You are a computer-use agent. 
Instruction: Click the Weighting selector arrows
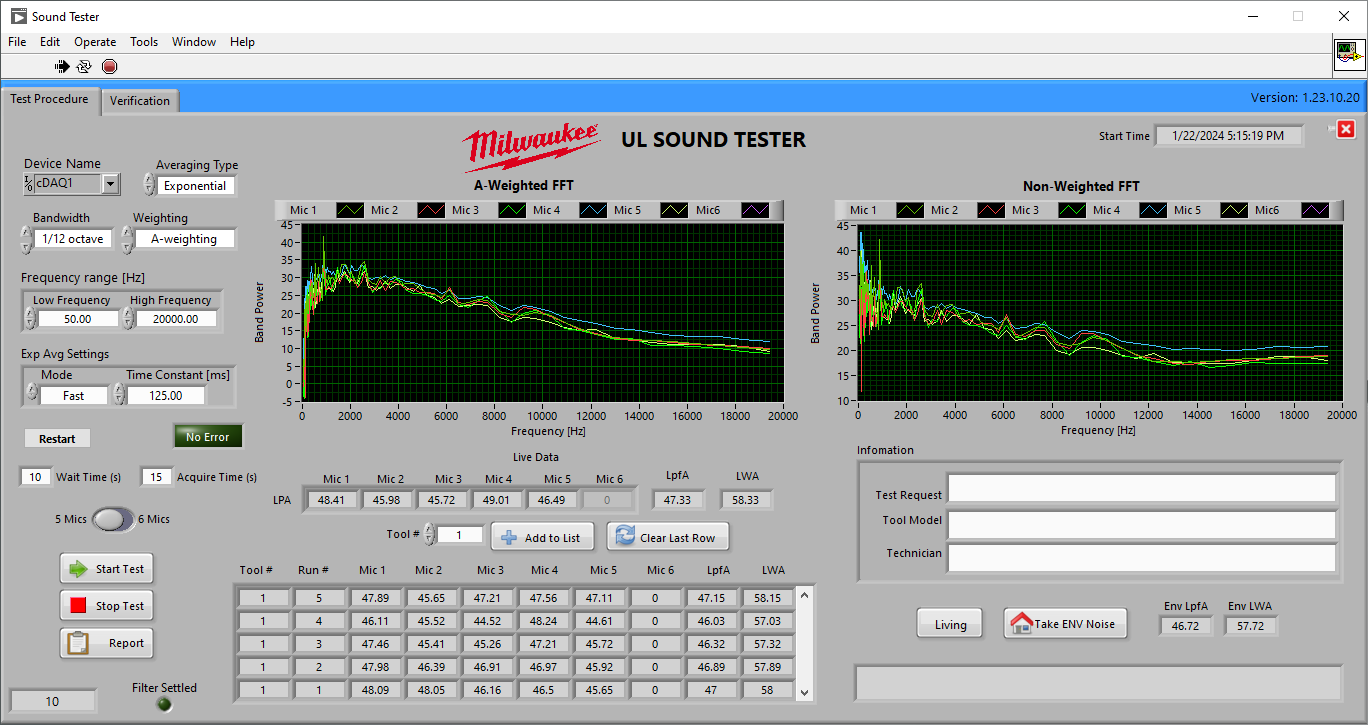coord(128,239)
